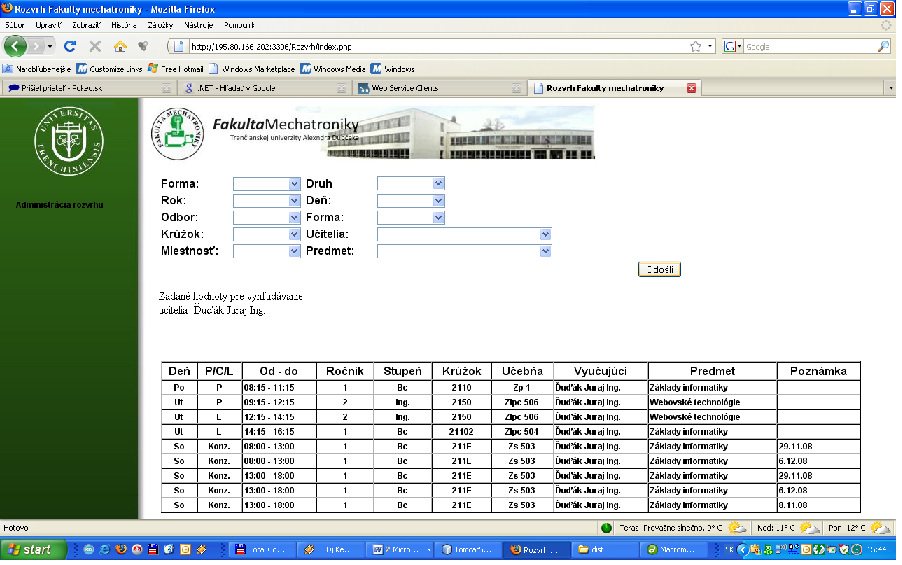Open the Najobľúbenejšie bookmark
Image resolution: width=902 pixels, height=565 pixels.
(37, 68)
